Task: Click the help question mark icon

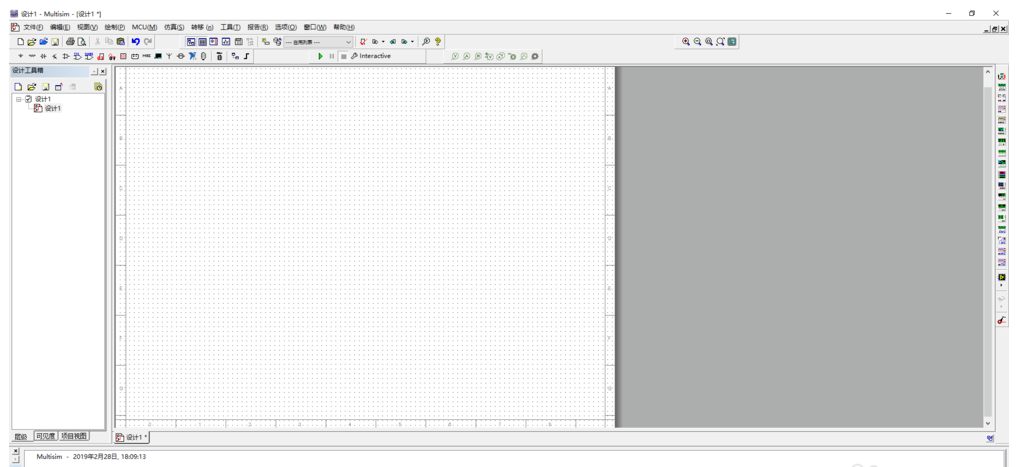Action: (438, 42)
